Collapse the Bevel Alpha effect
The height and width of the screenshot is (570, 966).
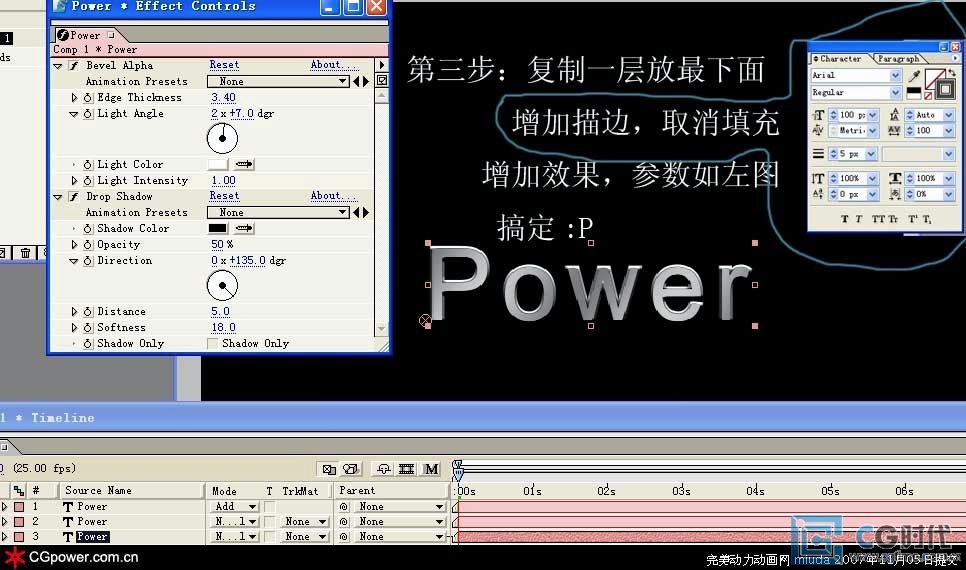[58, 65]
